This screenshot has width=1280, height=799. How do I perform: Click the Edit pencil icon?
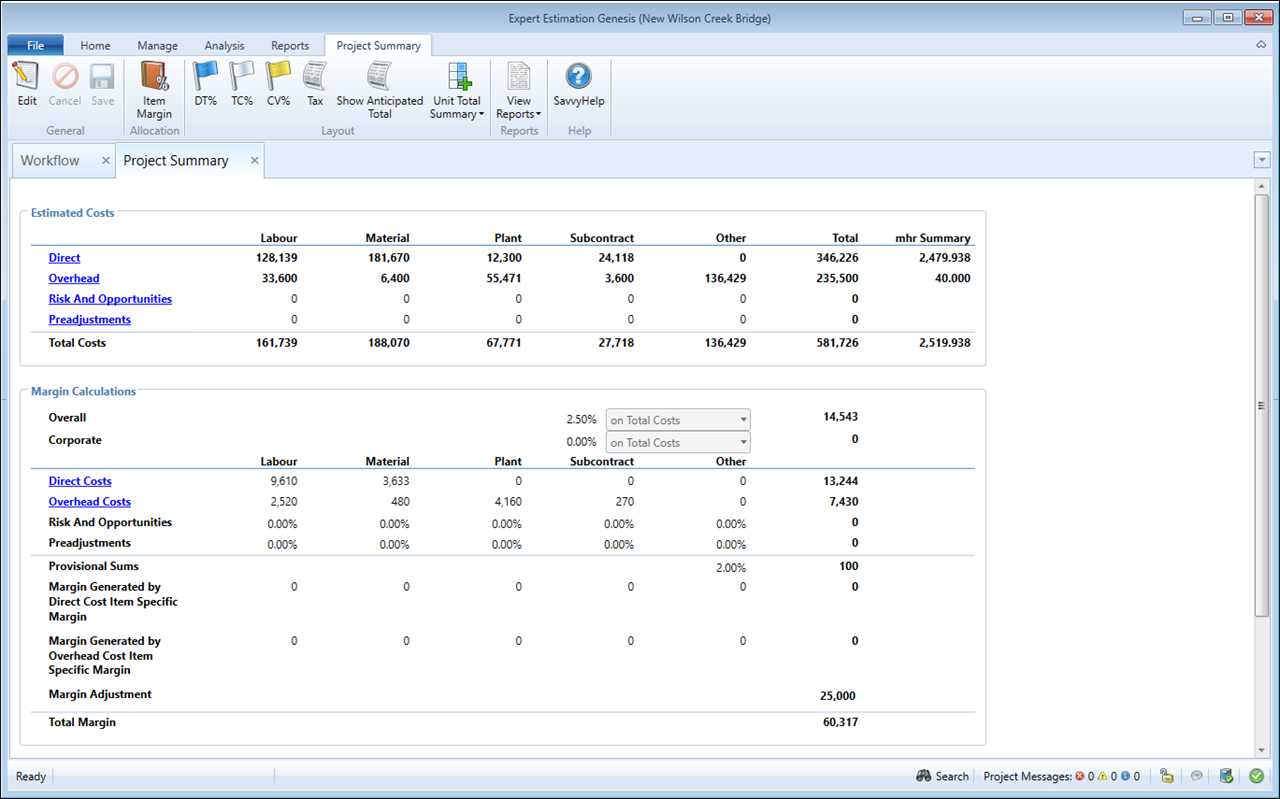click(27, 77)
